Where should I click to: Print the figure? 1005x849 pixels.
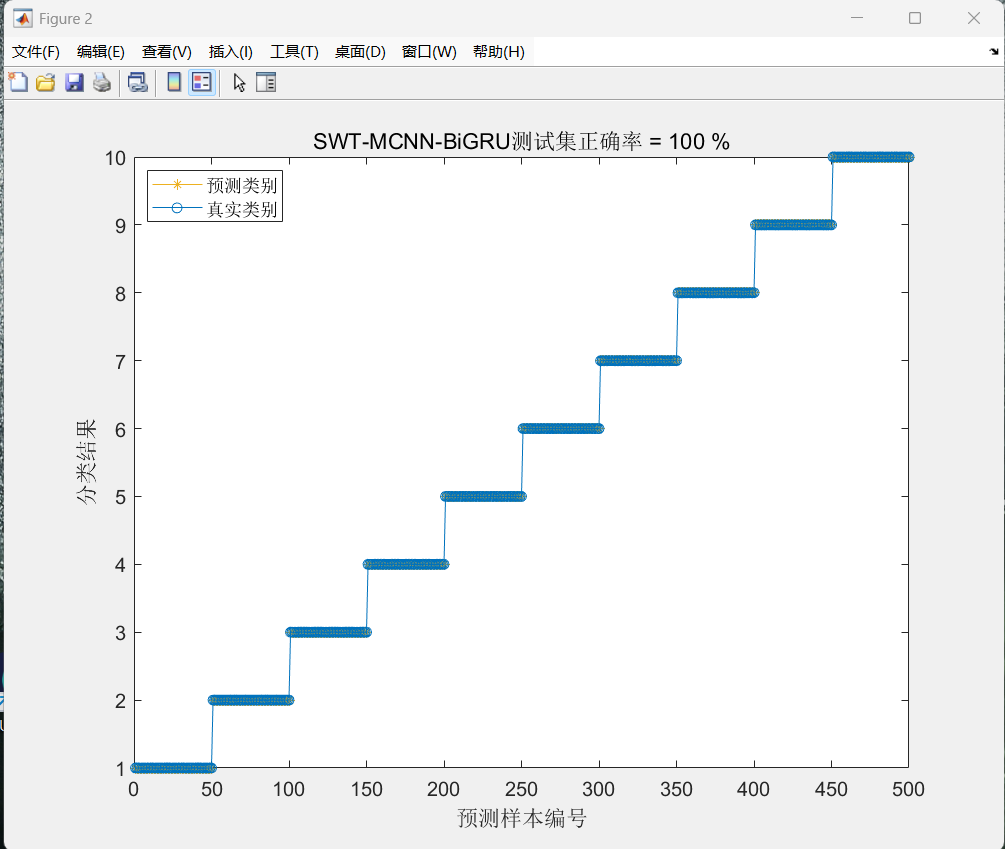point(102,82)
